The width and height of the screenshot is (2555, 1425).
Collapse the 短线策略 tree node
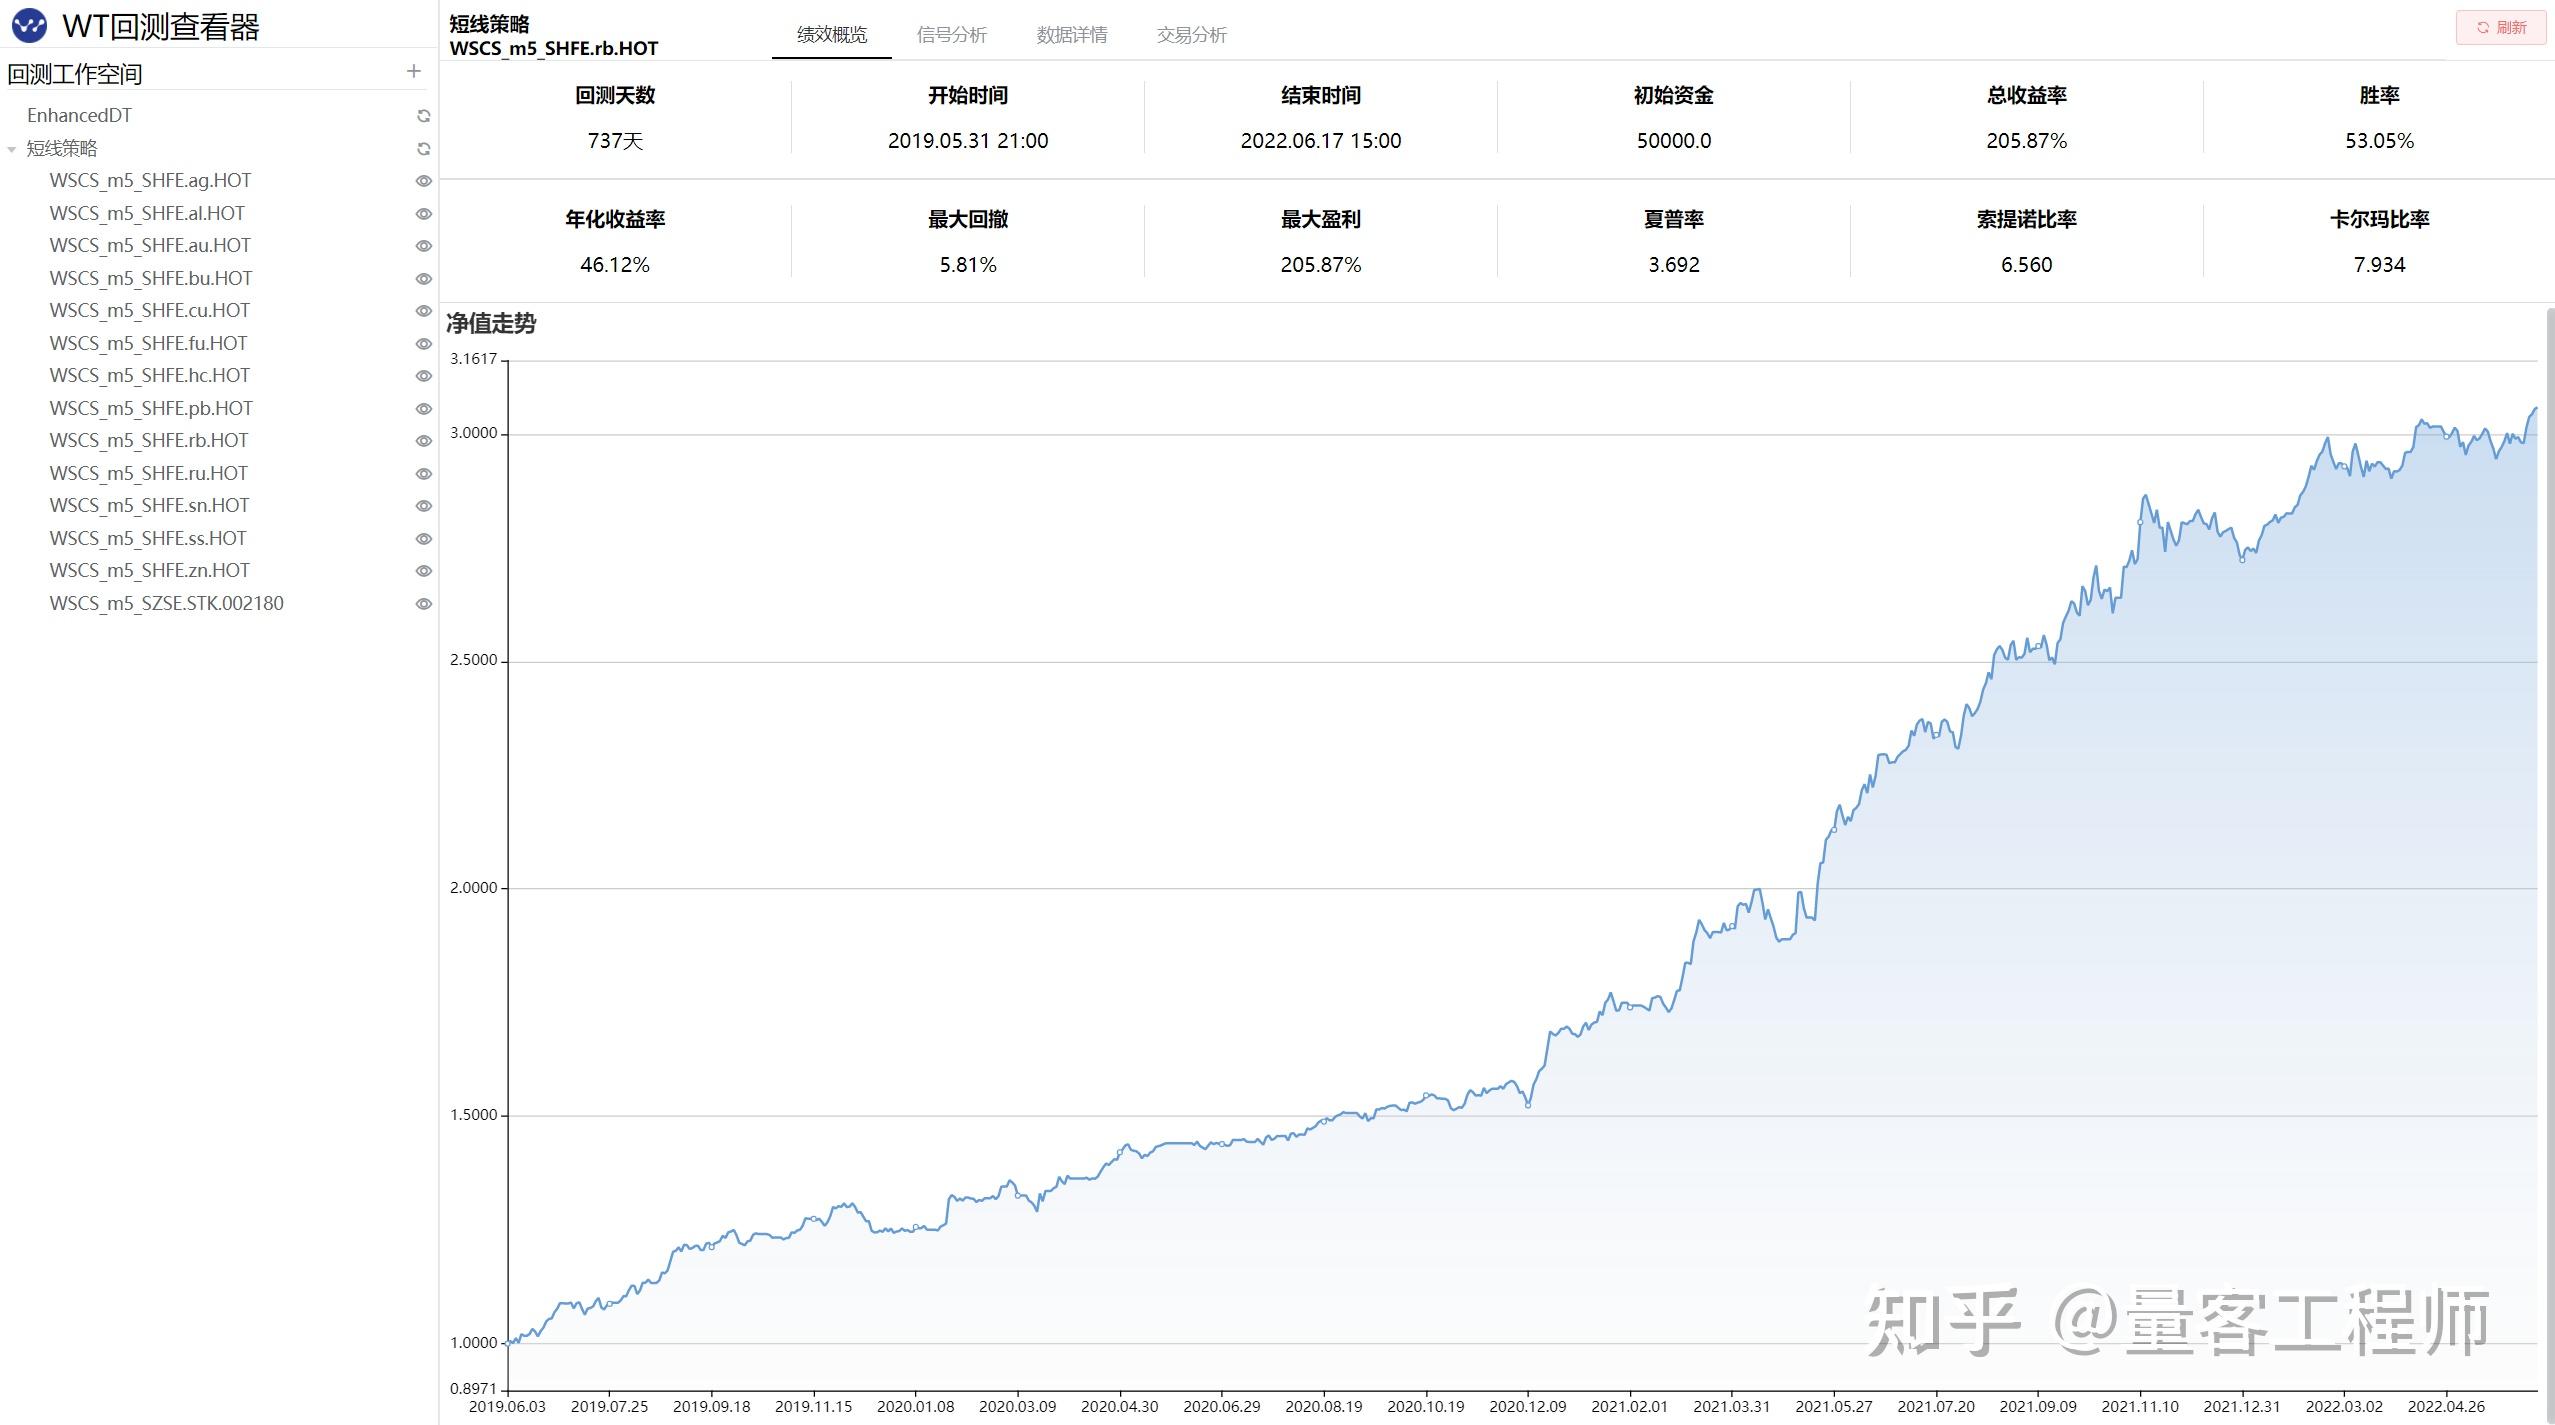(x=12, y=149)
